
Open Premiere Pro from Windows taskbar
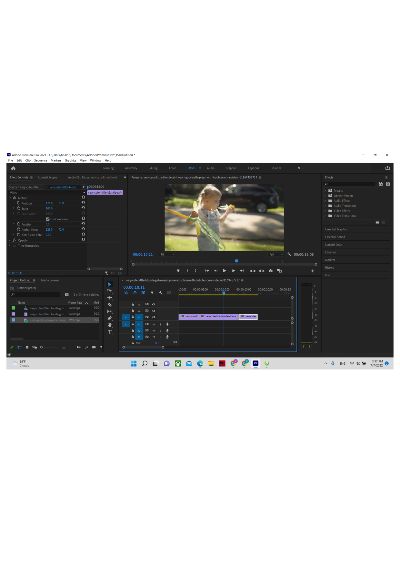pos(255,363)
